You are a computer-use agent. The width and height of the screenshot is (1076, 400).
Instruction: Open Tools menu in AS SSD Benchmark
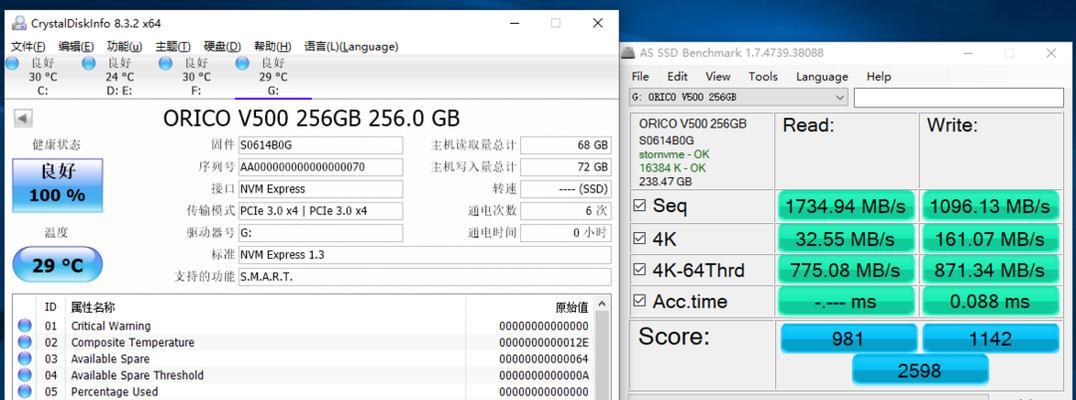pyautogui.click(x=763, y=77)
